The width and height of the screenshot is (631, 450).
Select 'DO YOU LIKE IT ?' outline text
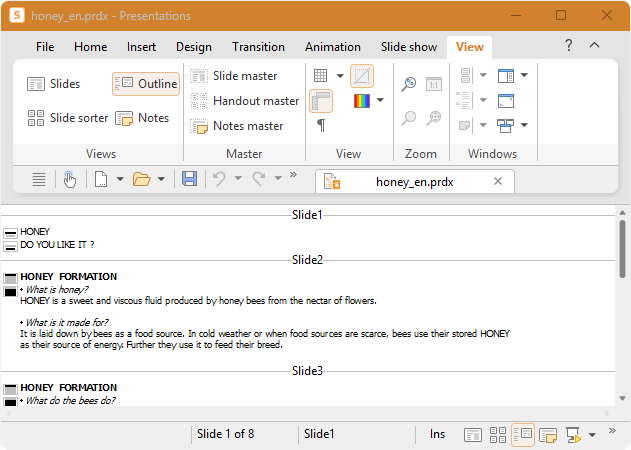coord(58,245)
